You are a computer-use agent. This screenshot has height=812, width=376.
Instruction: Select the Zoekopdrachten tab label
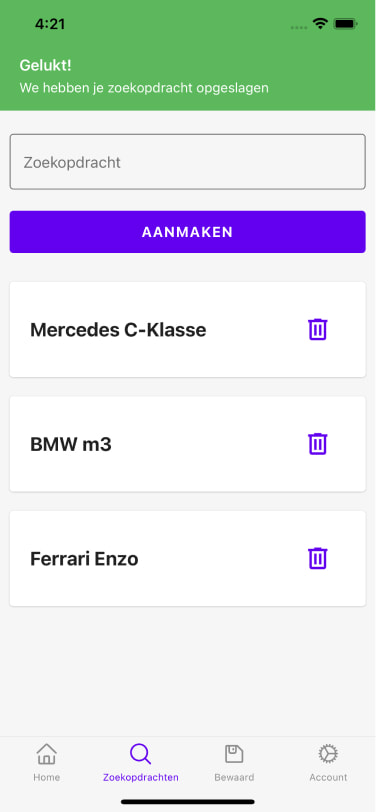click(x=141, y=777)
